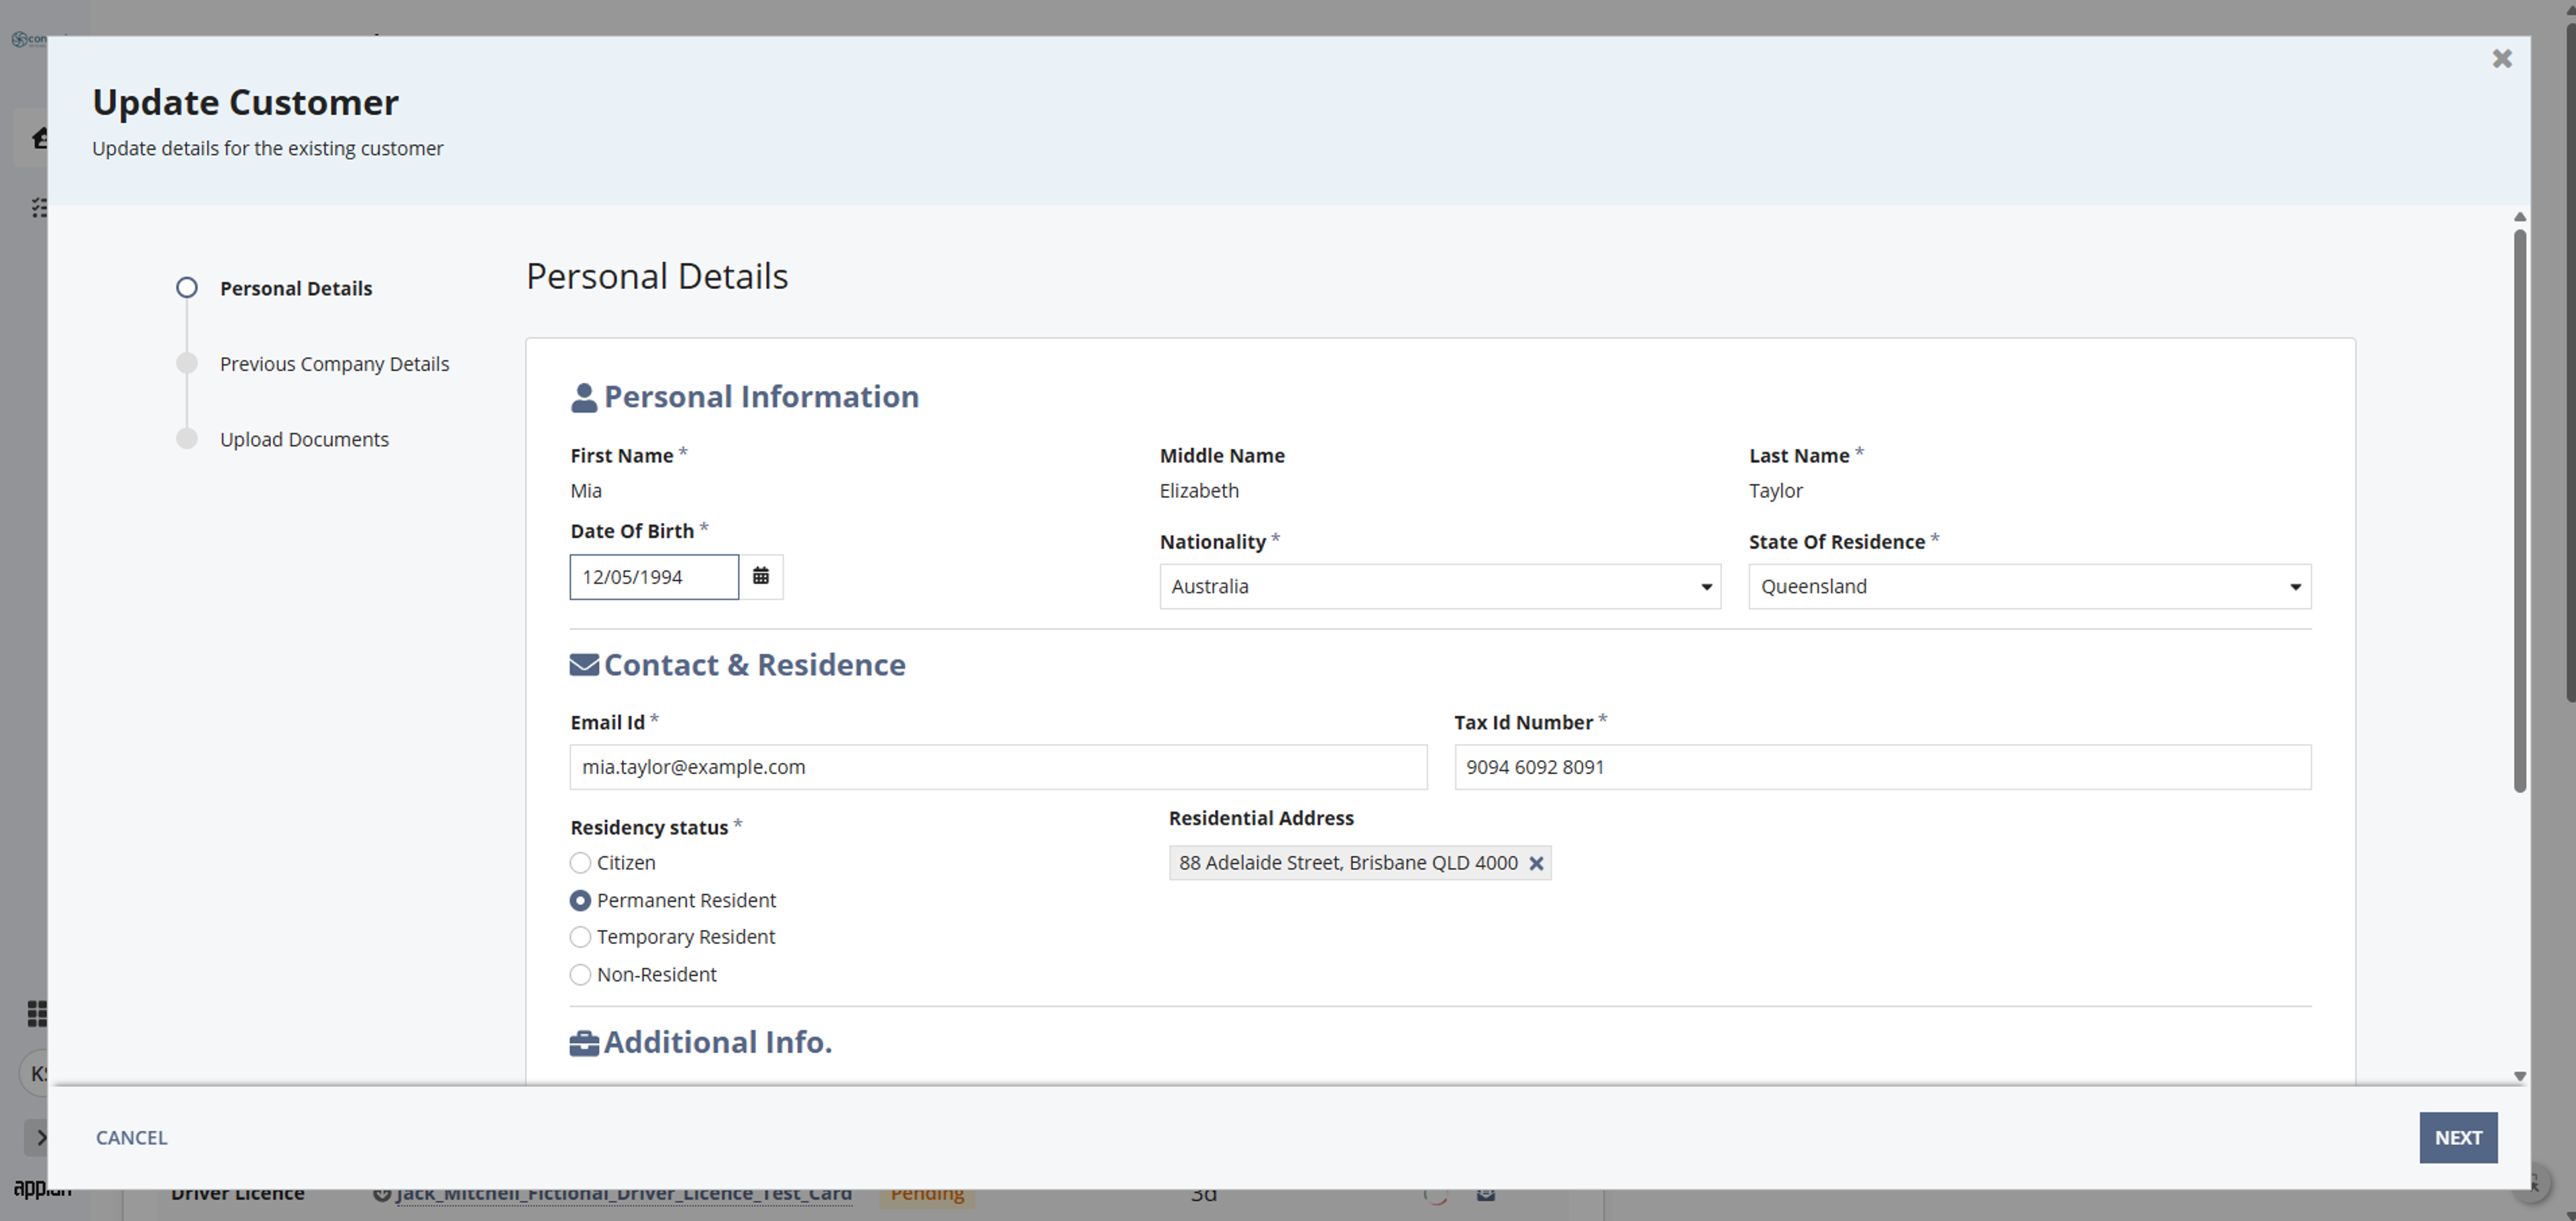This screenshot has height=1221, width=2576.
Task: Choose Temporary Resident residency status
Action: (x=580, y=937)
